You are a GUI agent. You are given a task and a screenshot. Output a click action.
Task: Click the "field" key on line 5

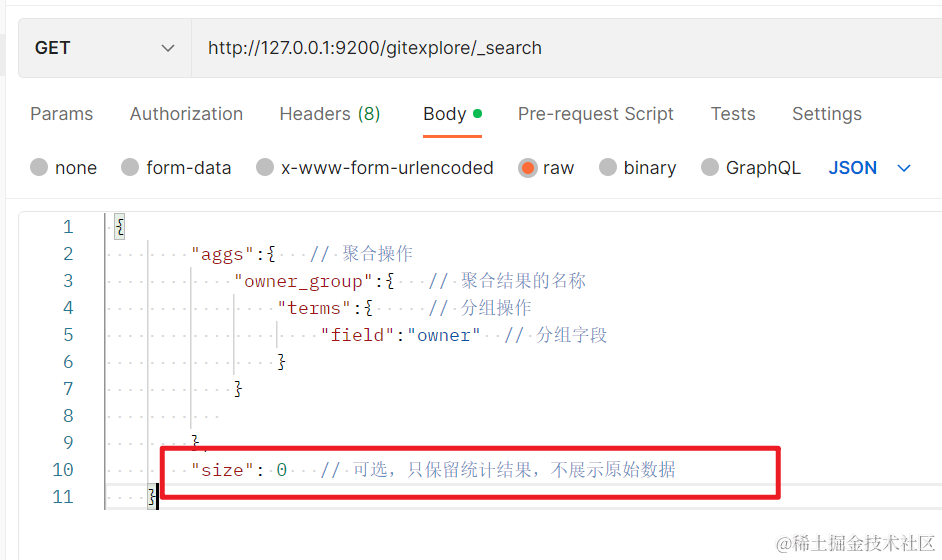(x=357, y=335)
